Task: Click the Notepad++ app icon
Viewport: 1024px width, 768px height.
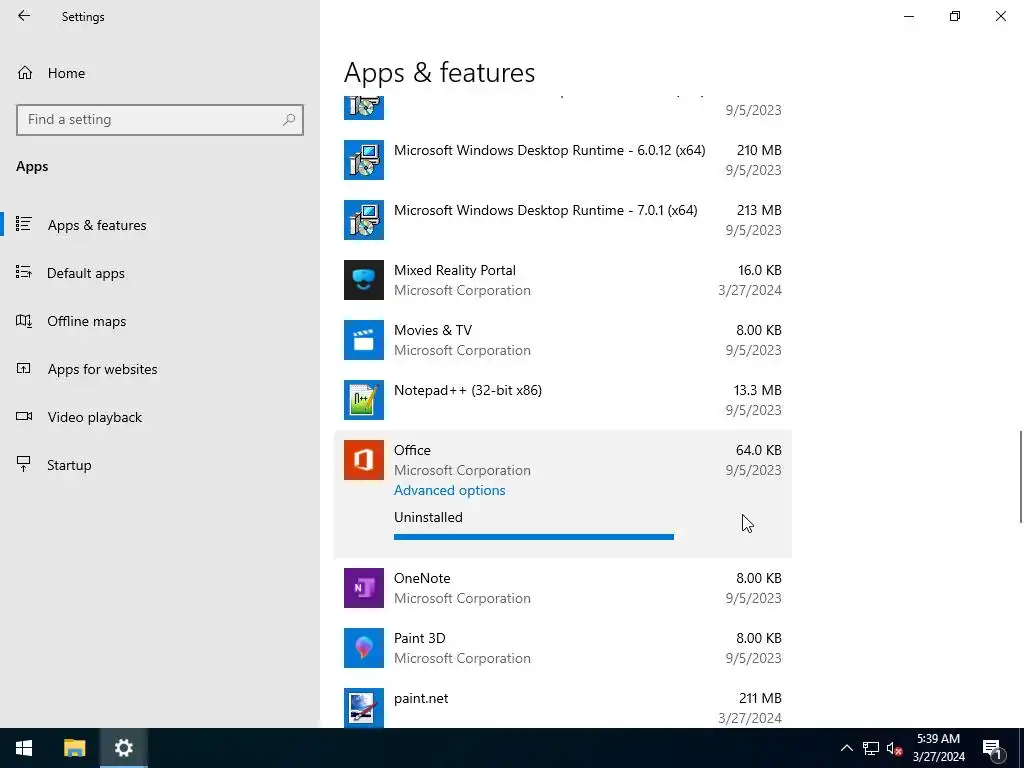Action: click(364, 400)
